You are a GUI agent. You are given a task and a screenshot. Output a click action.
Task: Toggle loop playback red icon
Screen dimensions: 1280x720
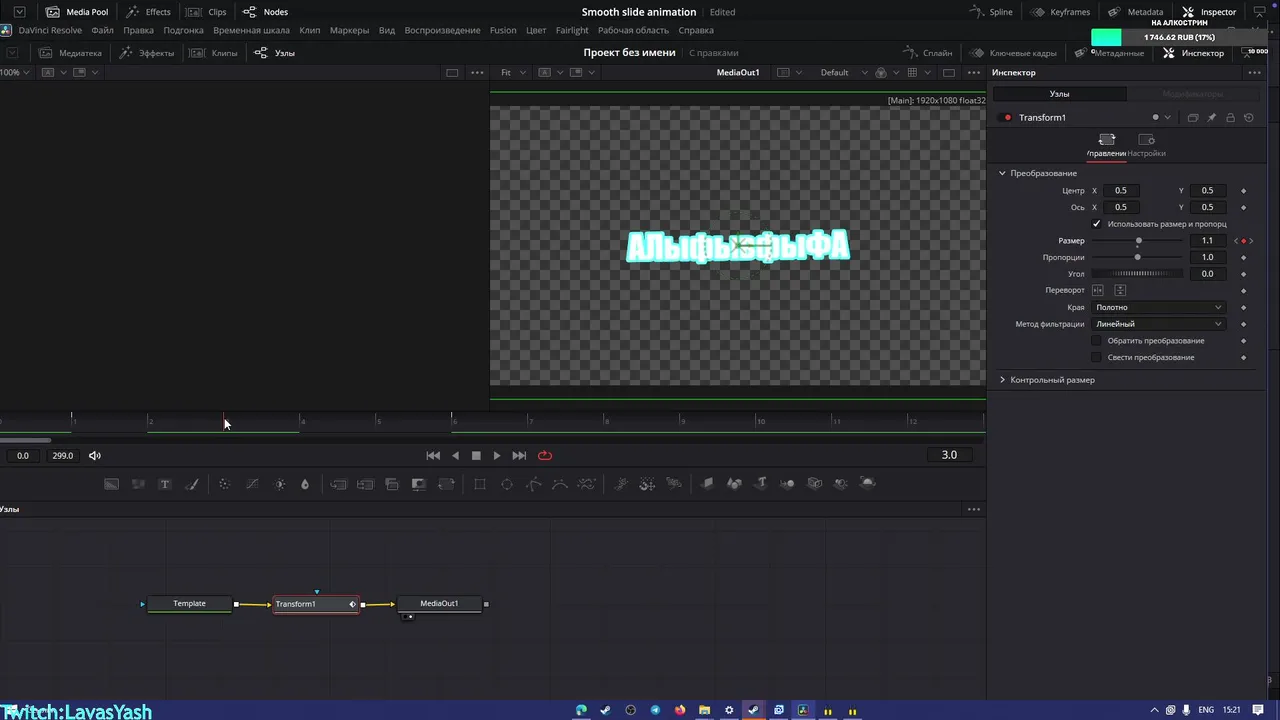[545, 455]
